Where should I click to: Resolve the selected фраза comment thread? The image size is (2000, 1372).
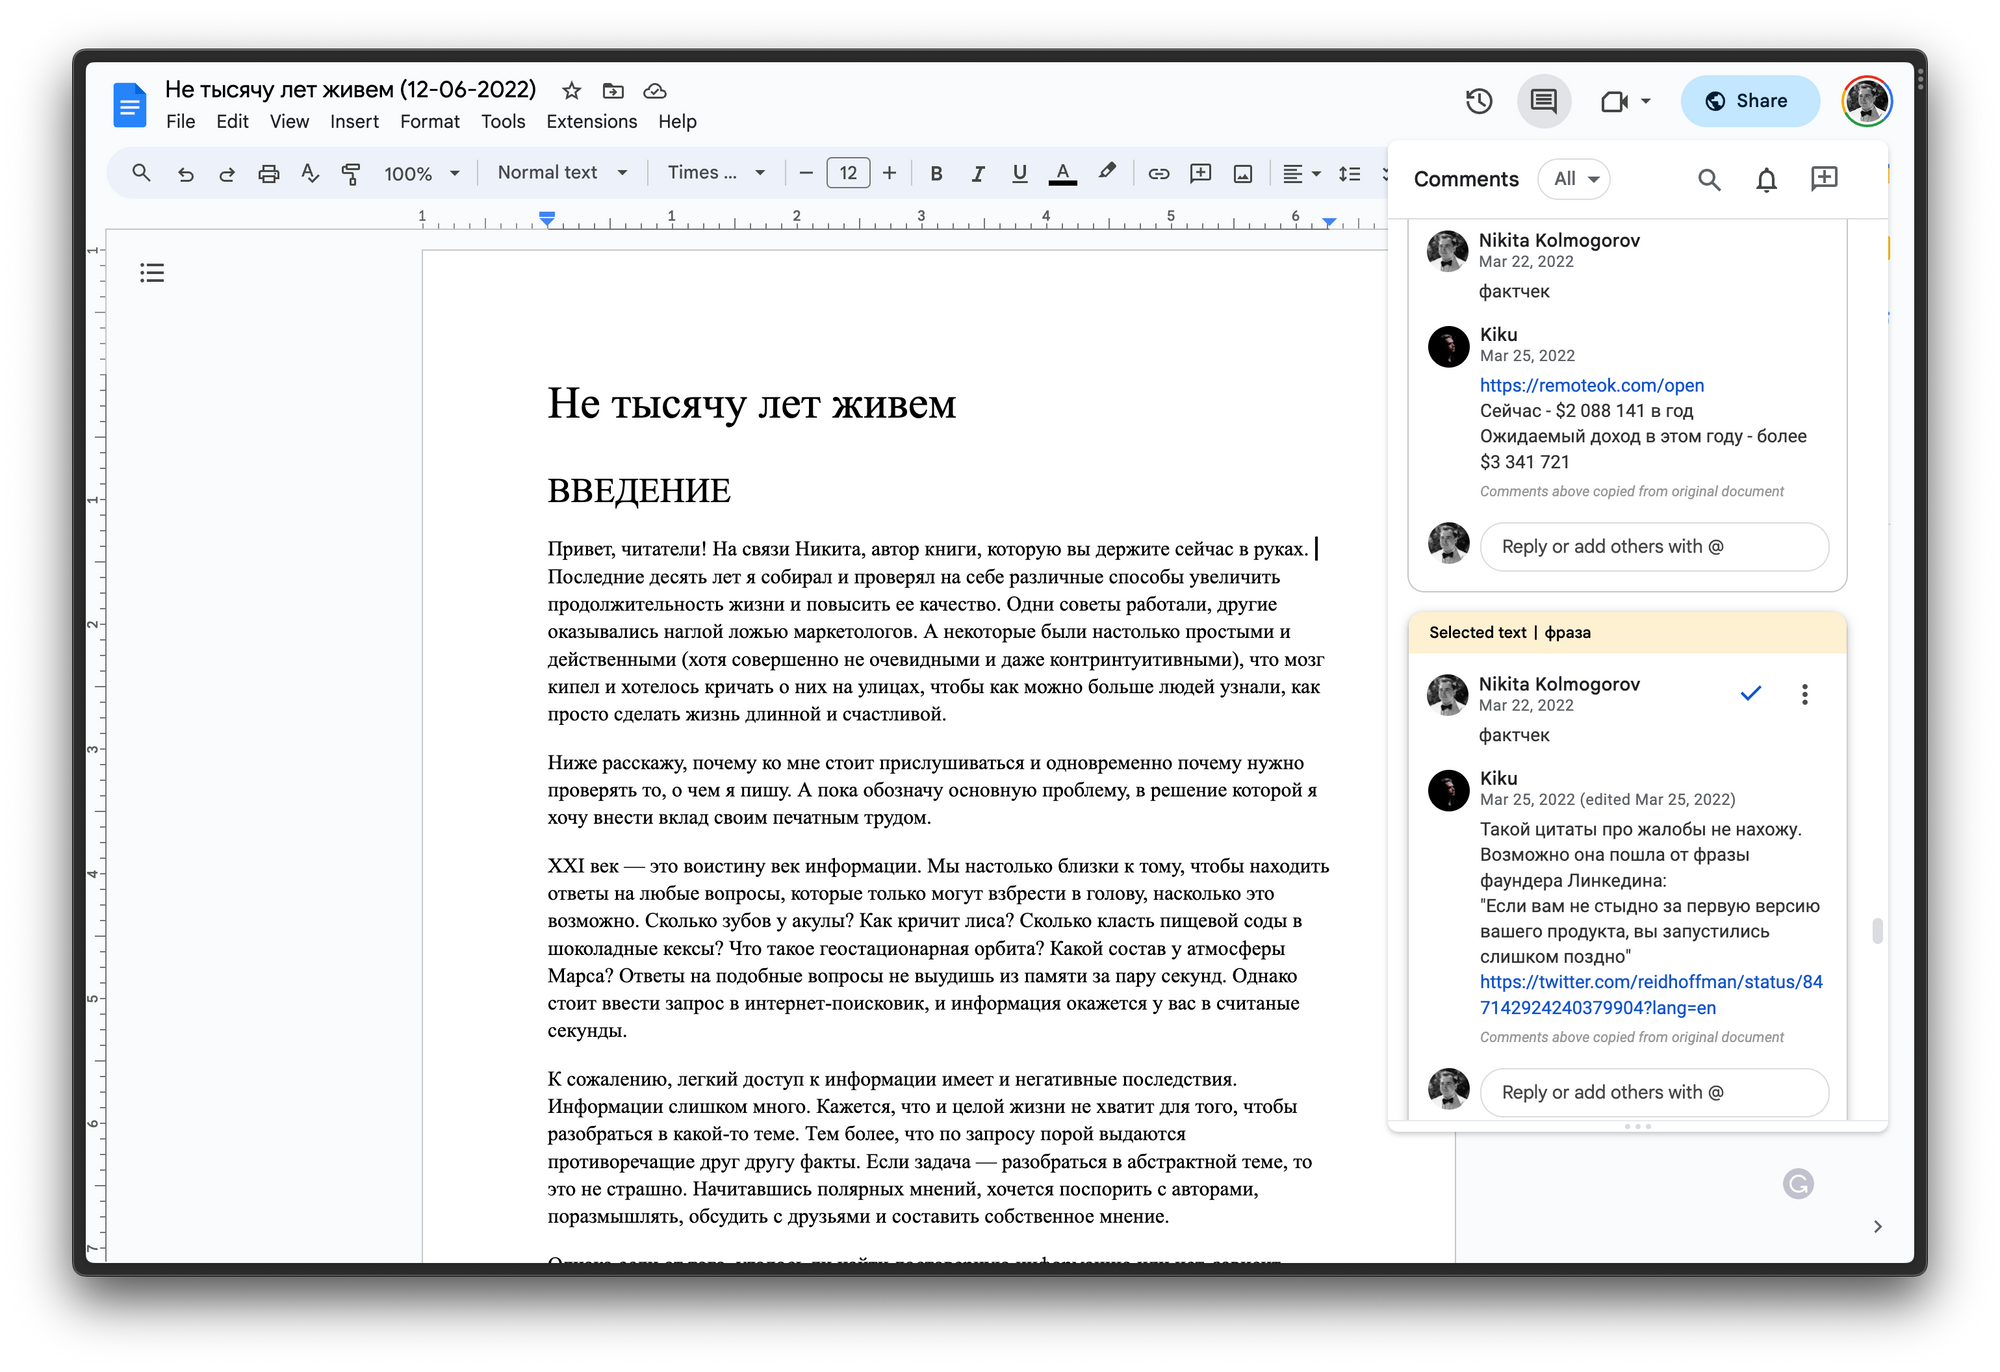click(x=1750, y=693)
